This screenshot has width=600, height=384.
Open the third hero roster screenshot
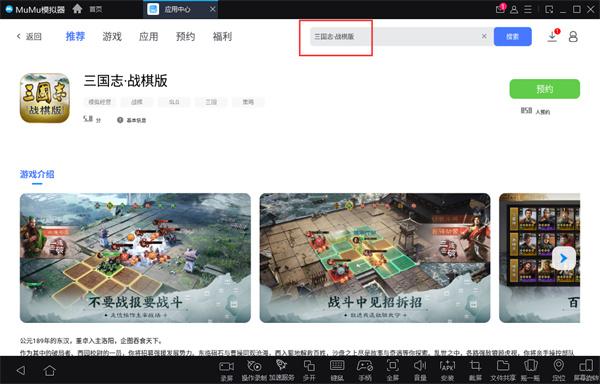tap(540, 258)
